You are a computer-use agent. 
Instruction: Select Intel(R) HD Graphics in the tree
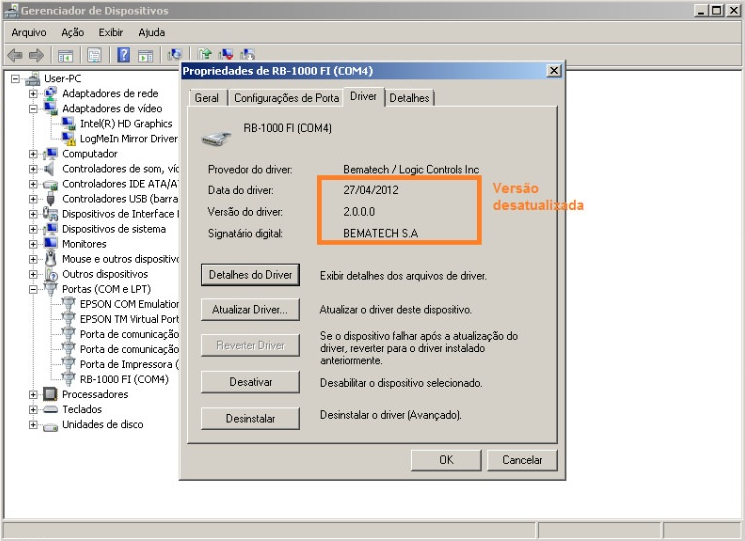point(126,124)
